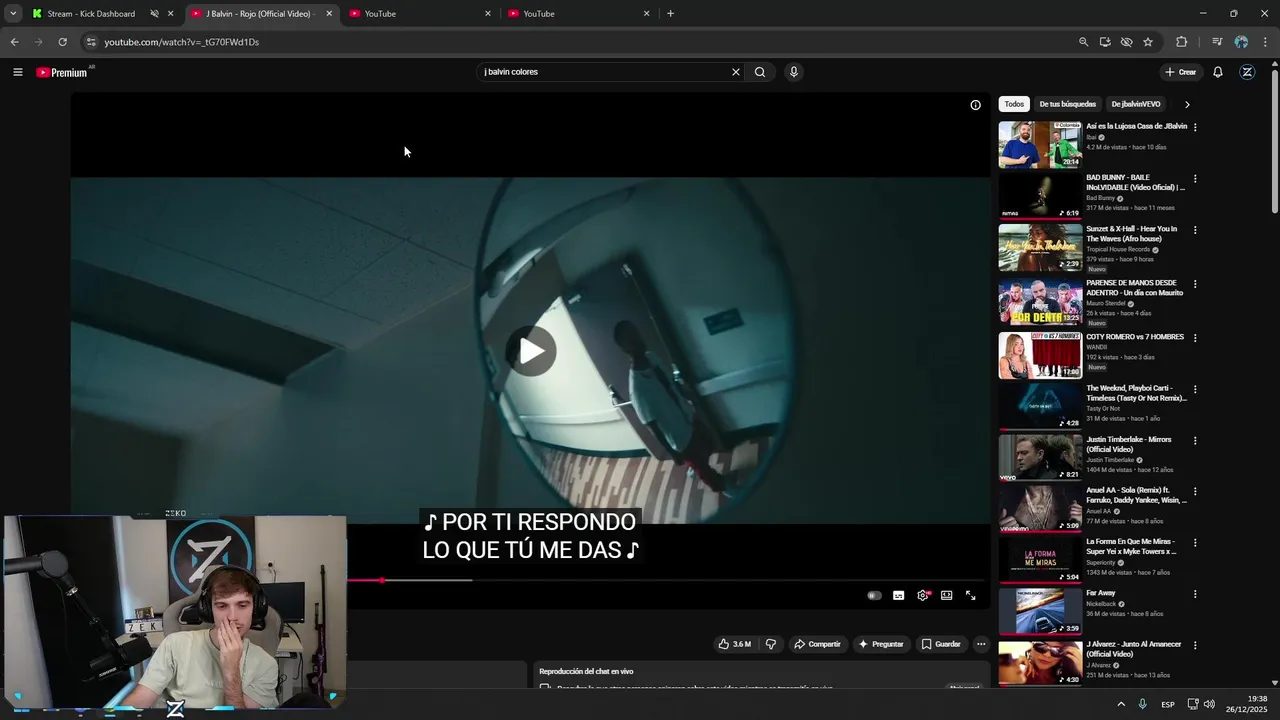Open more actions three-dot menu below video
This screenshot has height=720, width=1280.
981,644
